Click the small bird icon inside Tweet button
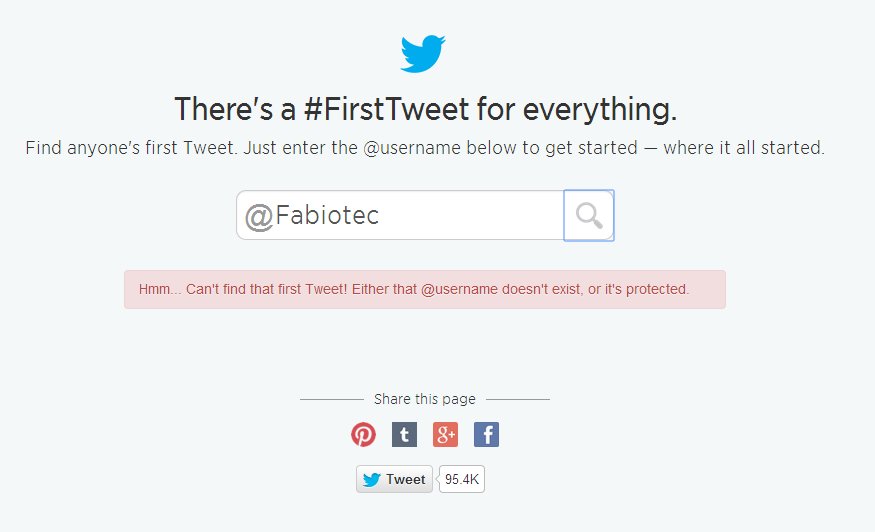875x532 pixels. click(x=372, y=480)
